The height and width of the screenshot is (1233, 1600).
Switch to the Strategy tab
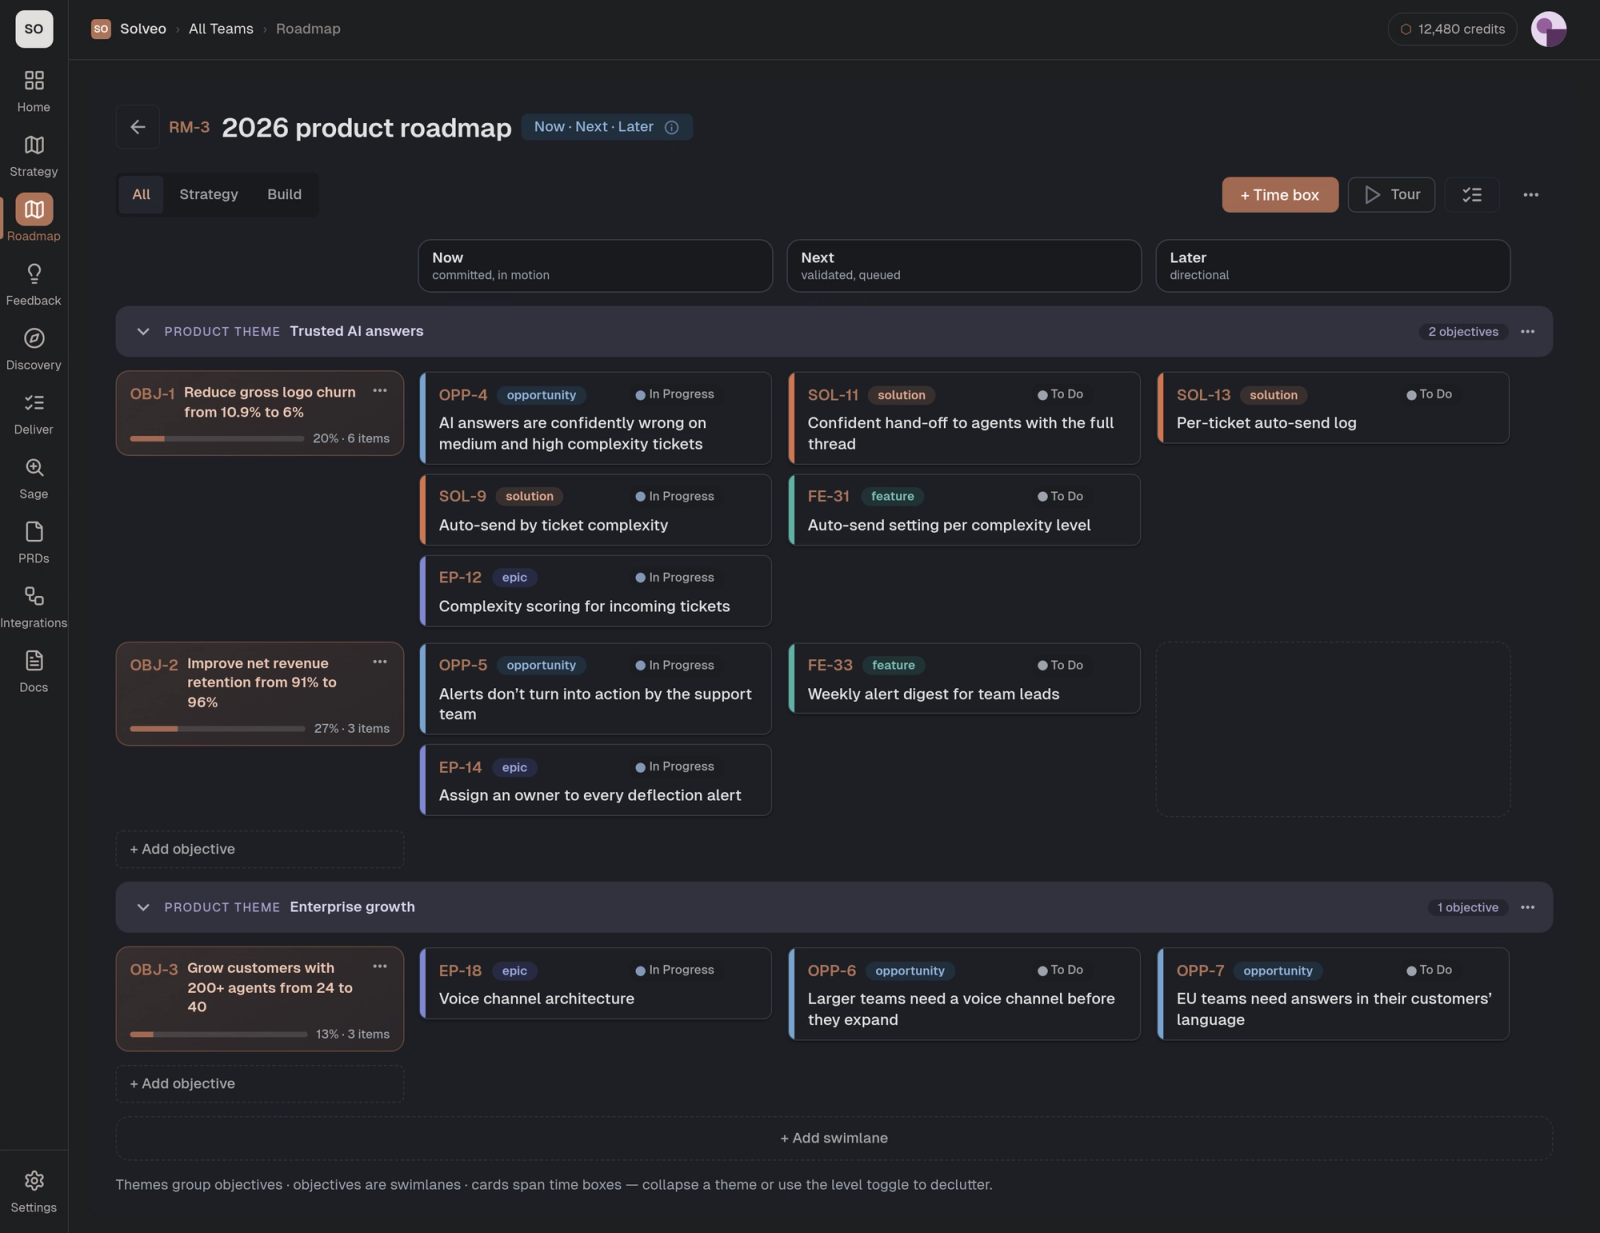[x=209, y=195]
